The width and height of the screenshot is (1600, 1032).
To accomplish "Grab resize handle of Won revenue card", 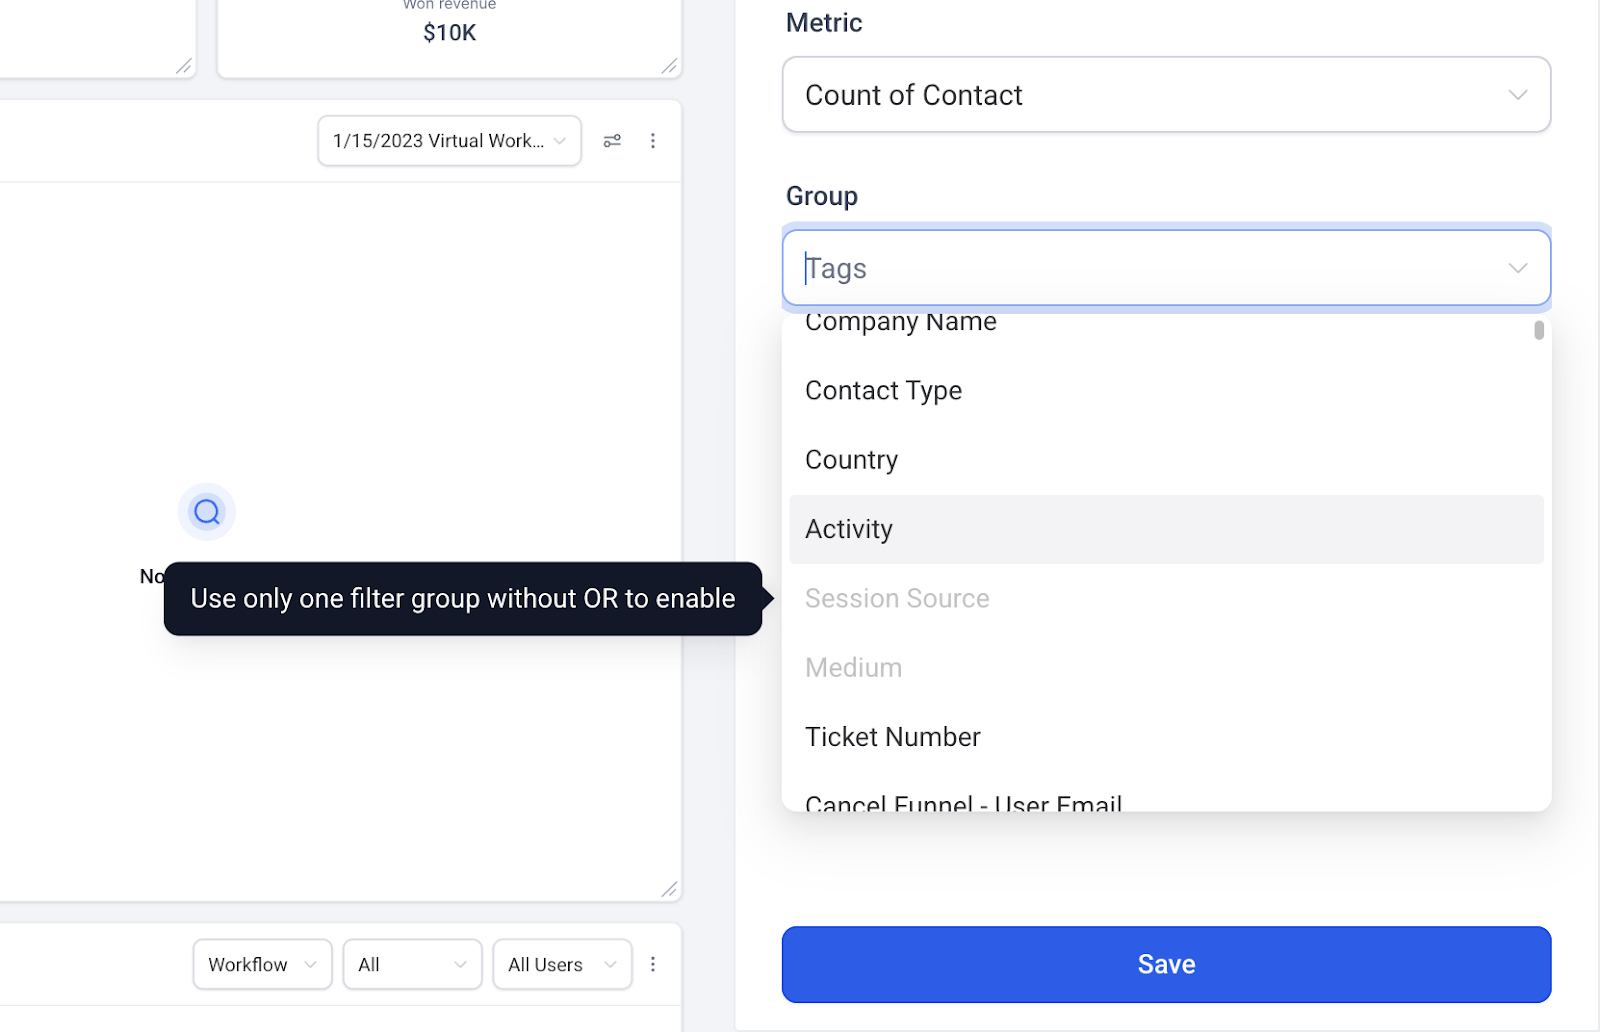I will coord(670,66).
